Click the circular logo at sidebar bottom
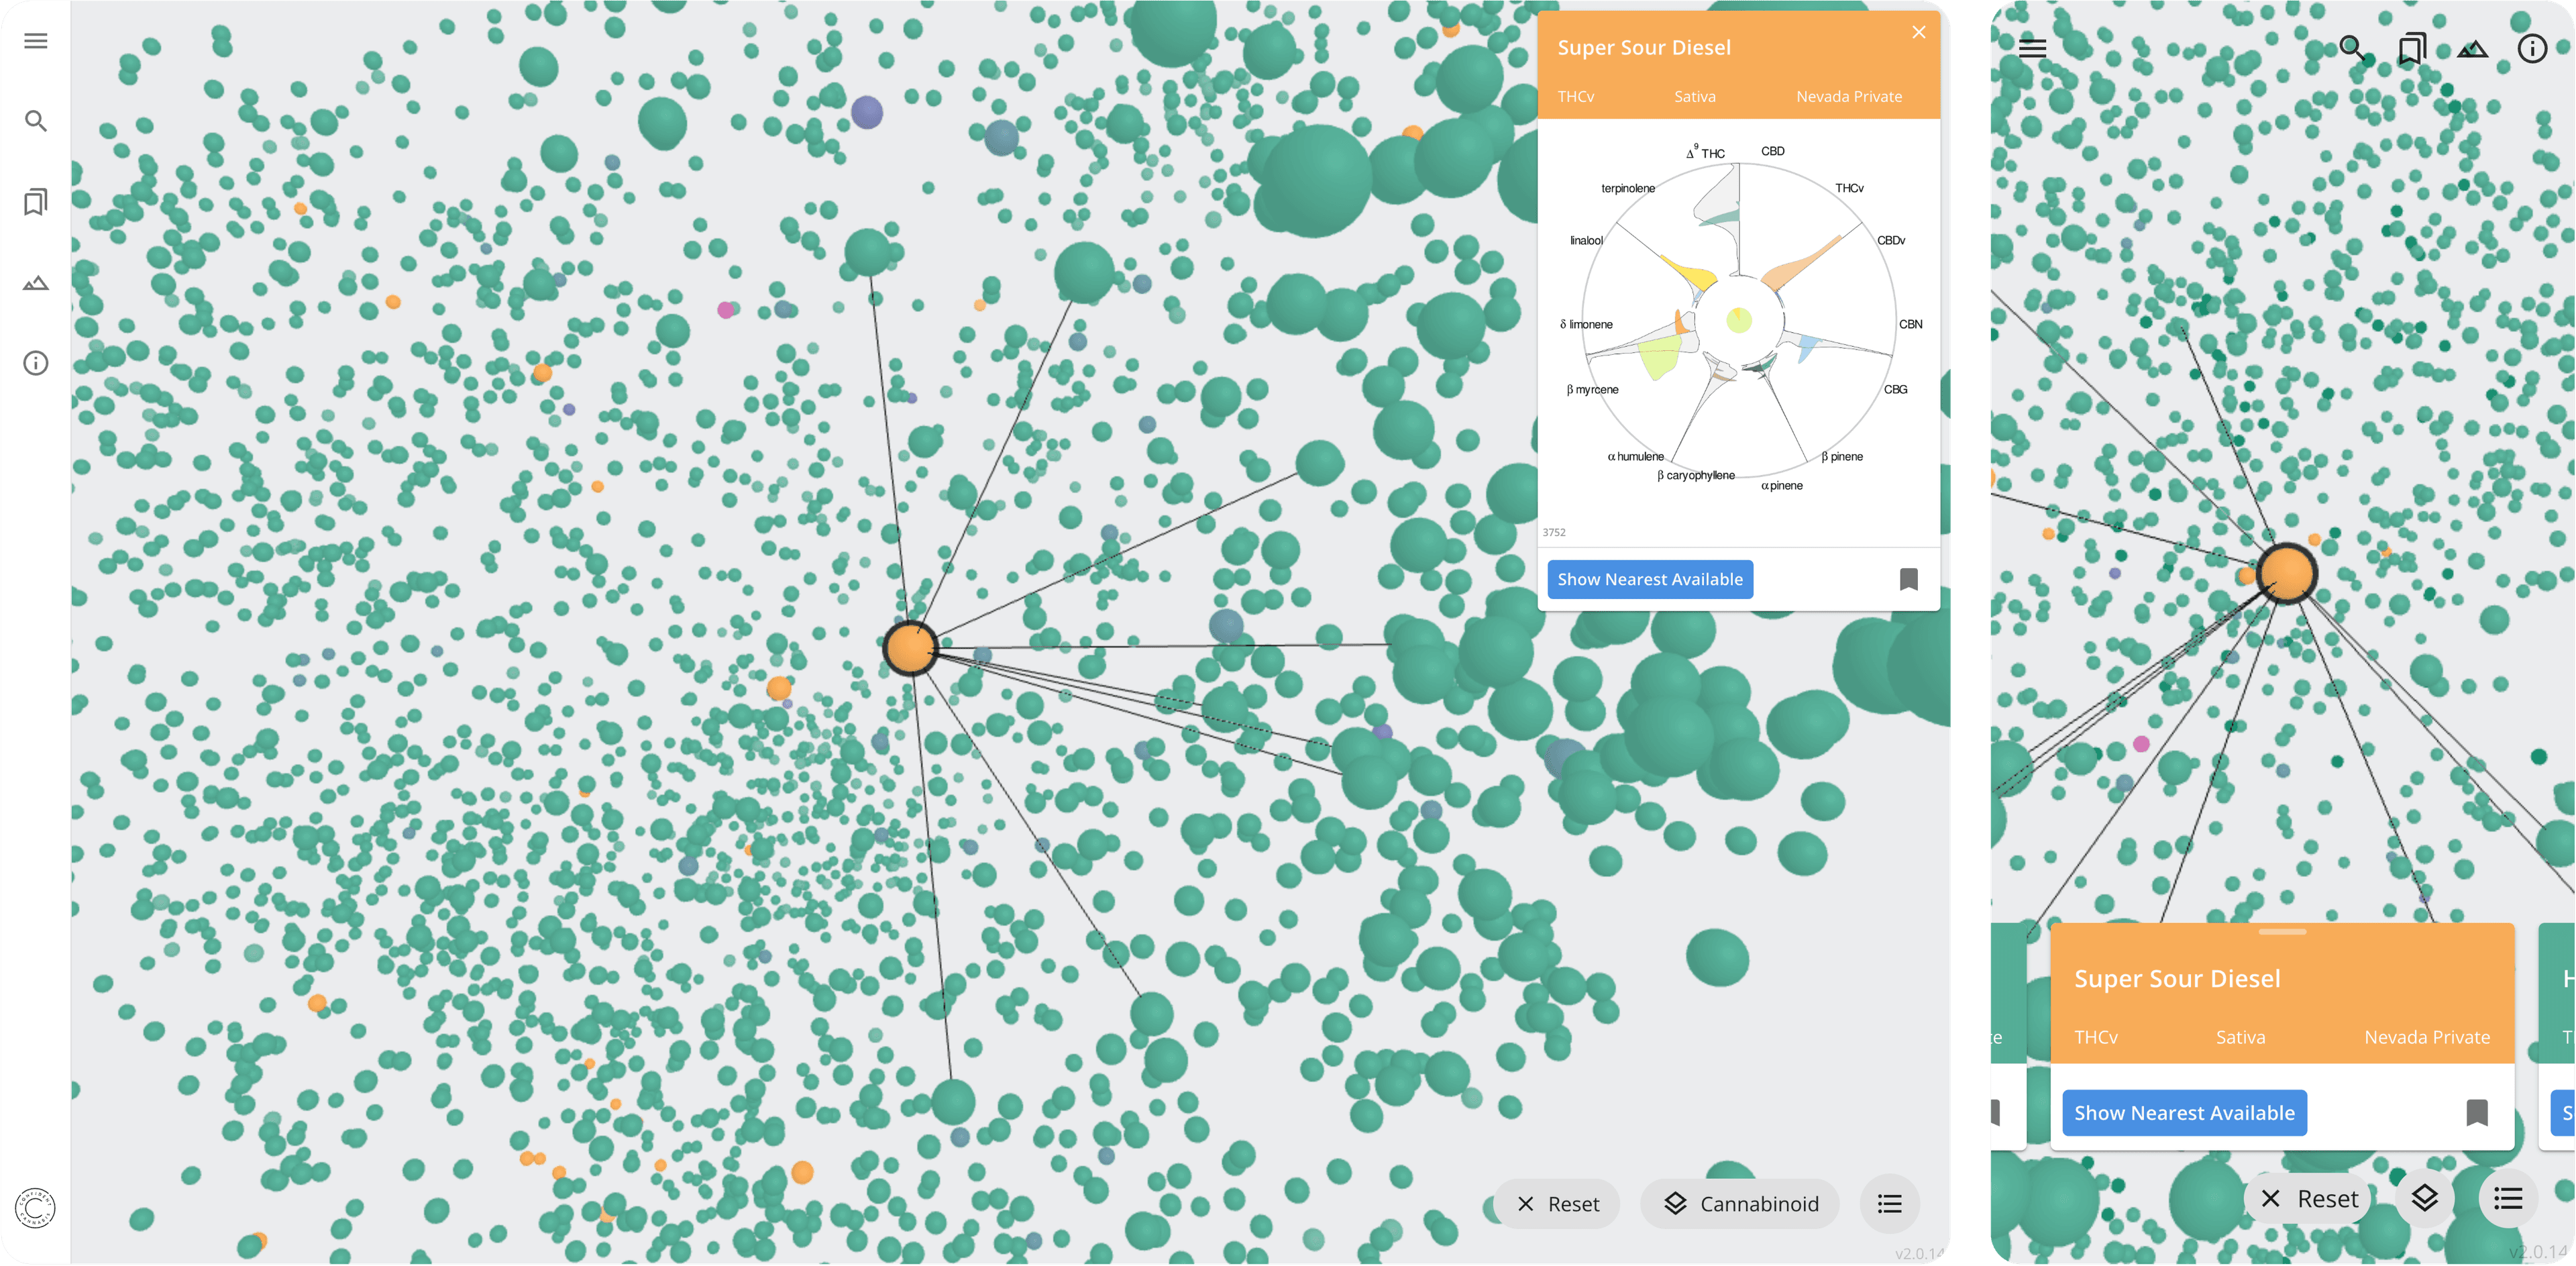This screenshot has height=1266, width=2576. tap(36, 1208)
